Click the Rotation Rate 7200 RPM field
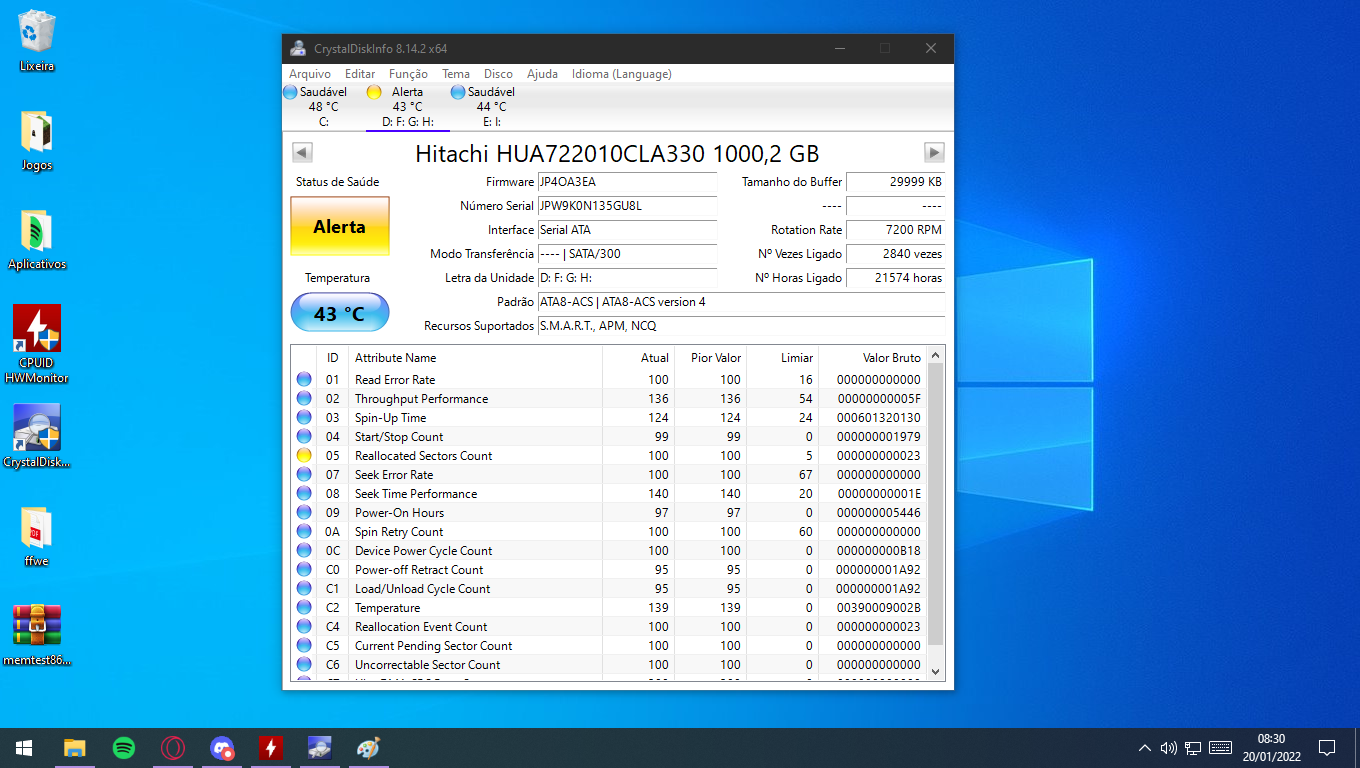 click(895, 230)
